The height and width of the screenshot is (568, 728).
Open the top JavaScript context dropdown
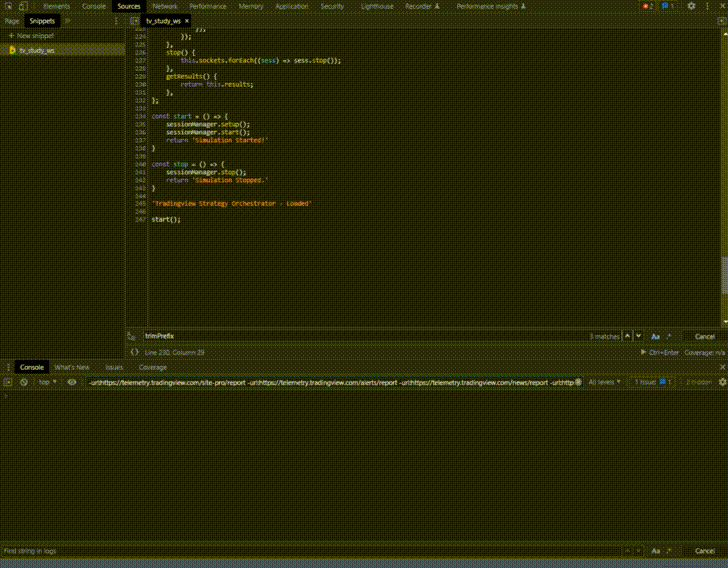47,382
